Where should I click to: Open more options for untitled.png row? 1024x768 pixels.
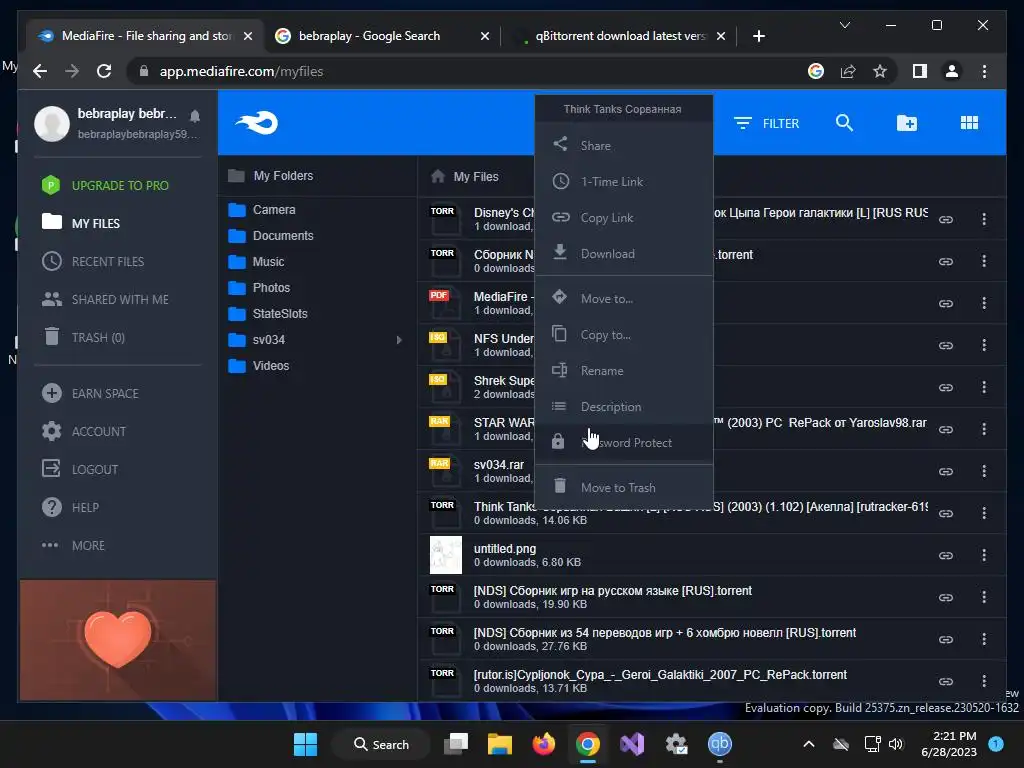(984, 555)
